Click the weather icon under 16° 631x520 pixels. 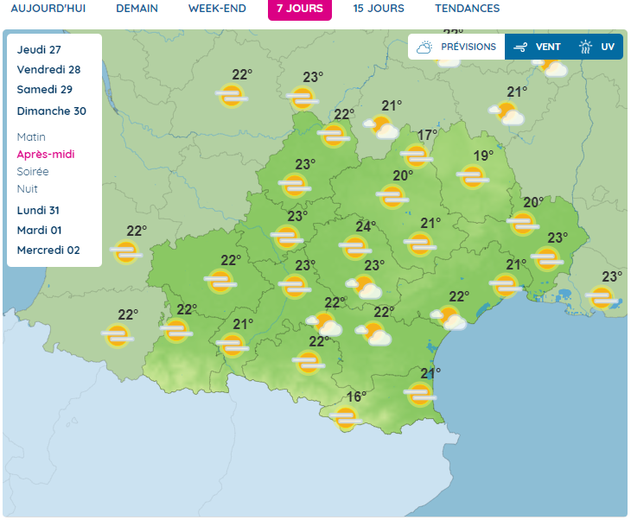[x=346, y=417]
